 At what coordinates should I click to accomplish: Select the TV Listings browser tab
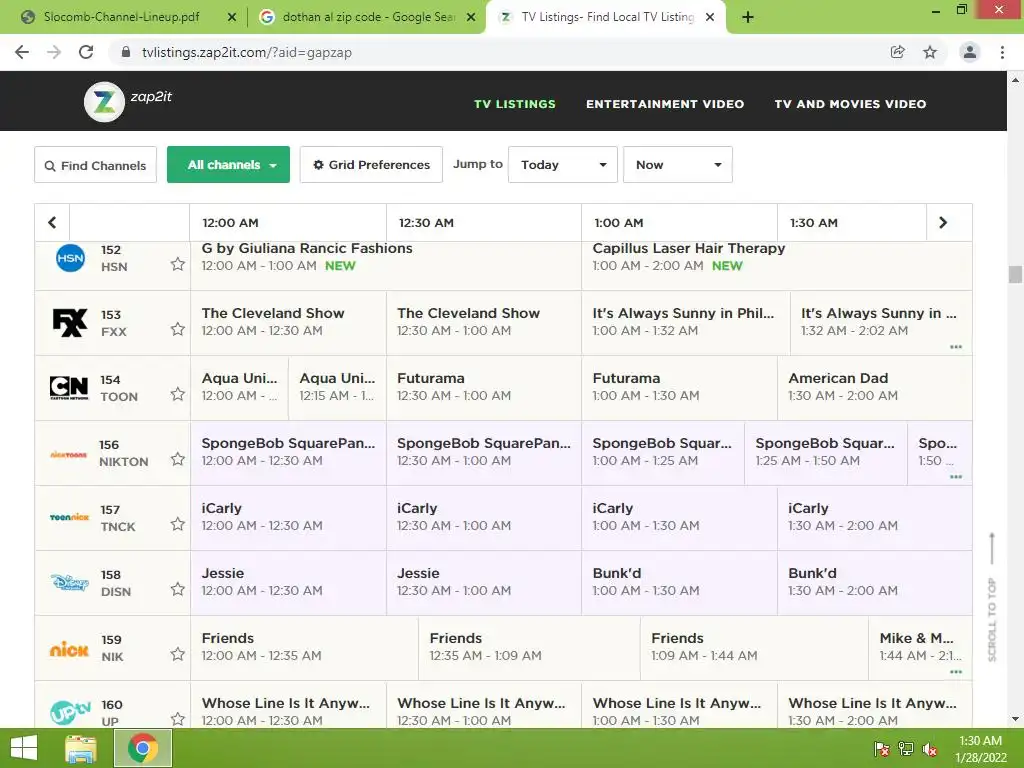point(607,17)
